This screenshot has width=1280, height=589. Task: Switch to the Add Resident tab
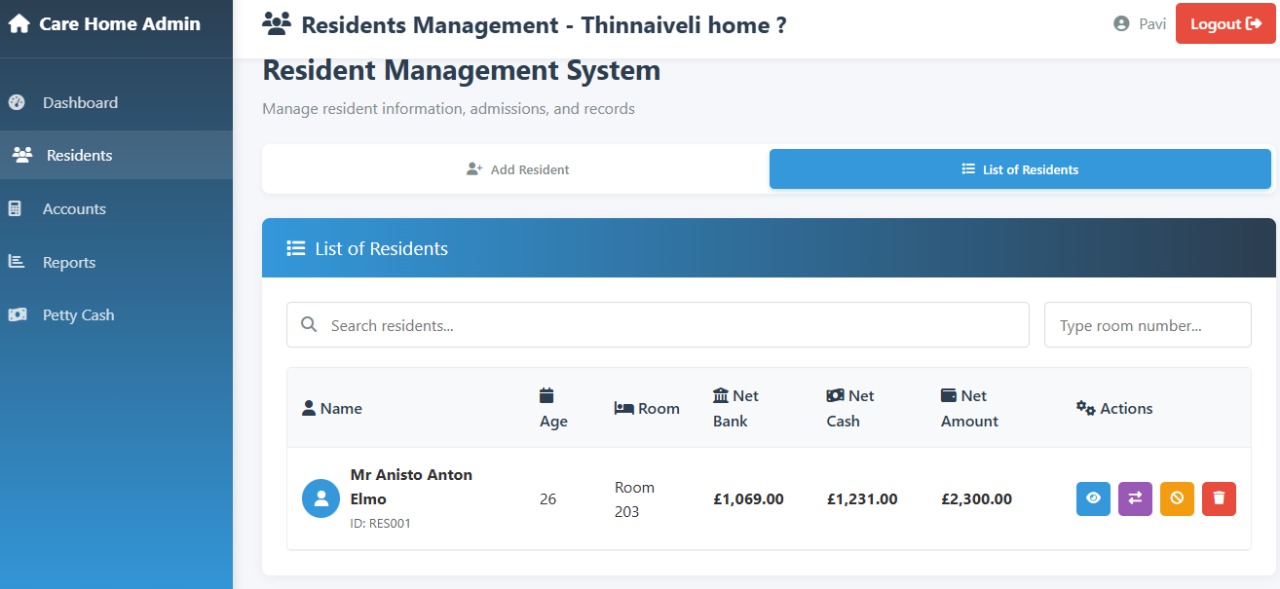pyautogui.click(x=517, y=169)
